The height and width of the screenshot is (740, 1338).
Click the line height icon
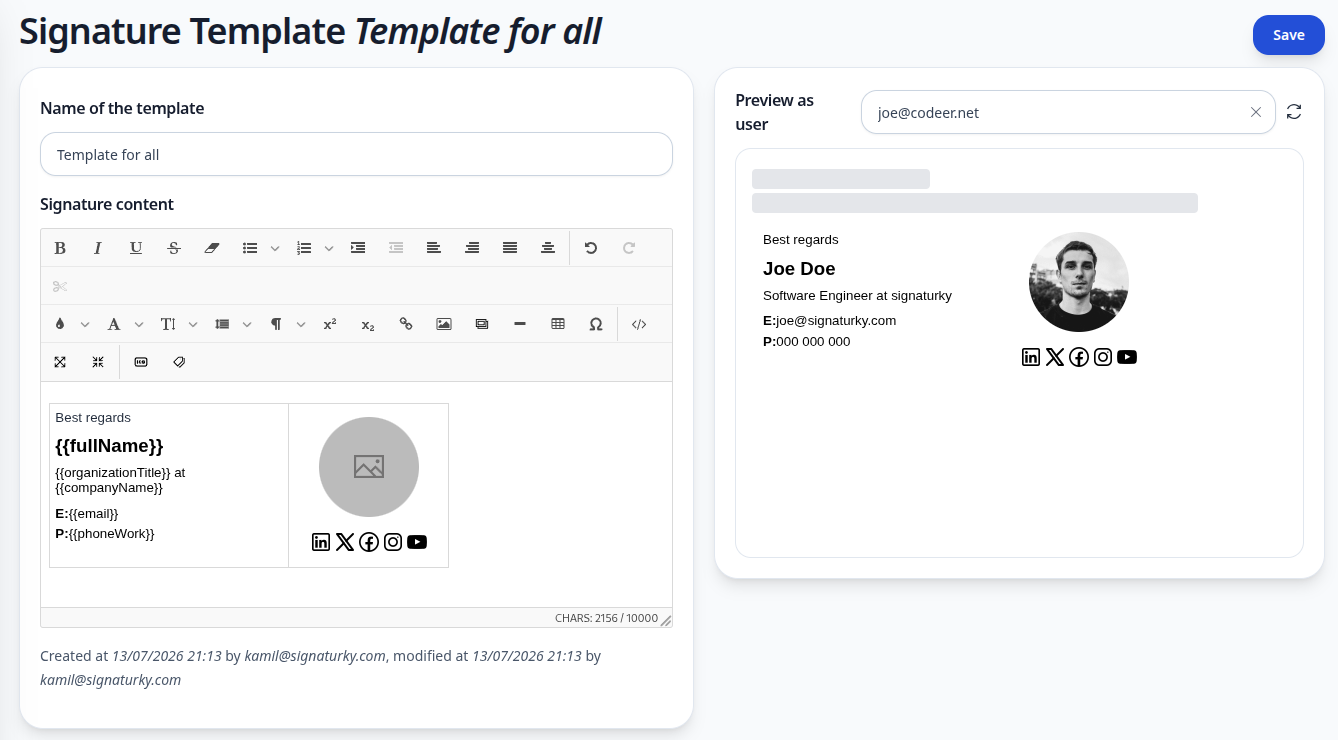[222, 324]
